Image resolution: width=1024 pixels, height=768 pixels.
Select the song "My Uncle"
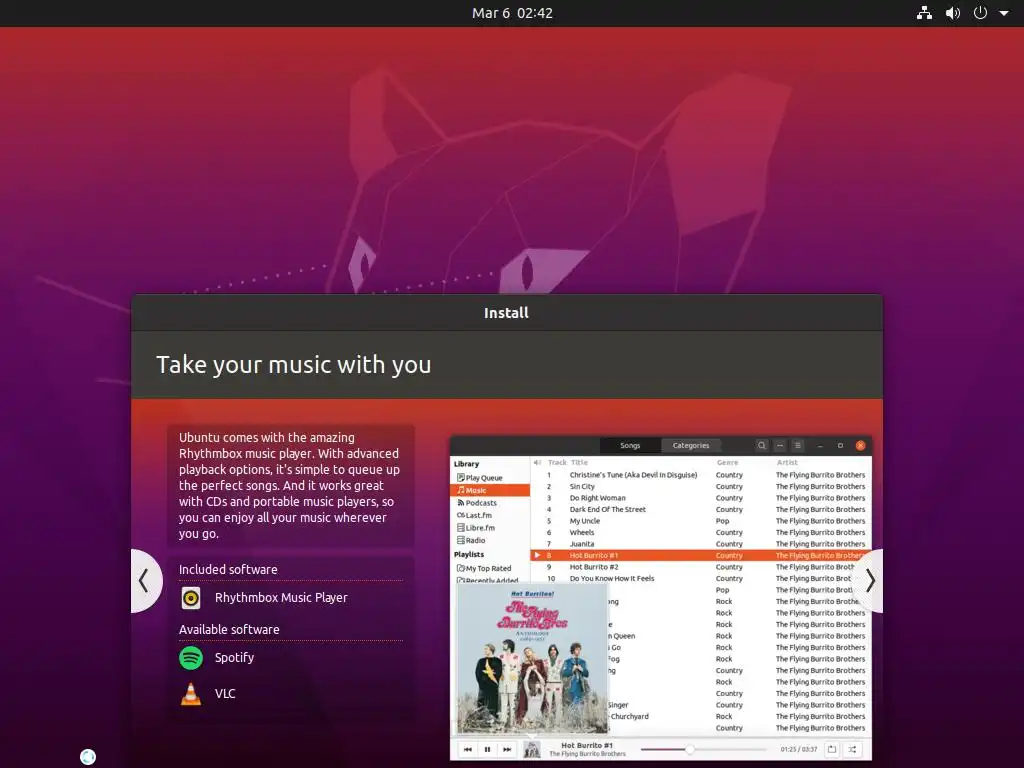[584, 521]
